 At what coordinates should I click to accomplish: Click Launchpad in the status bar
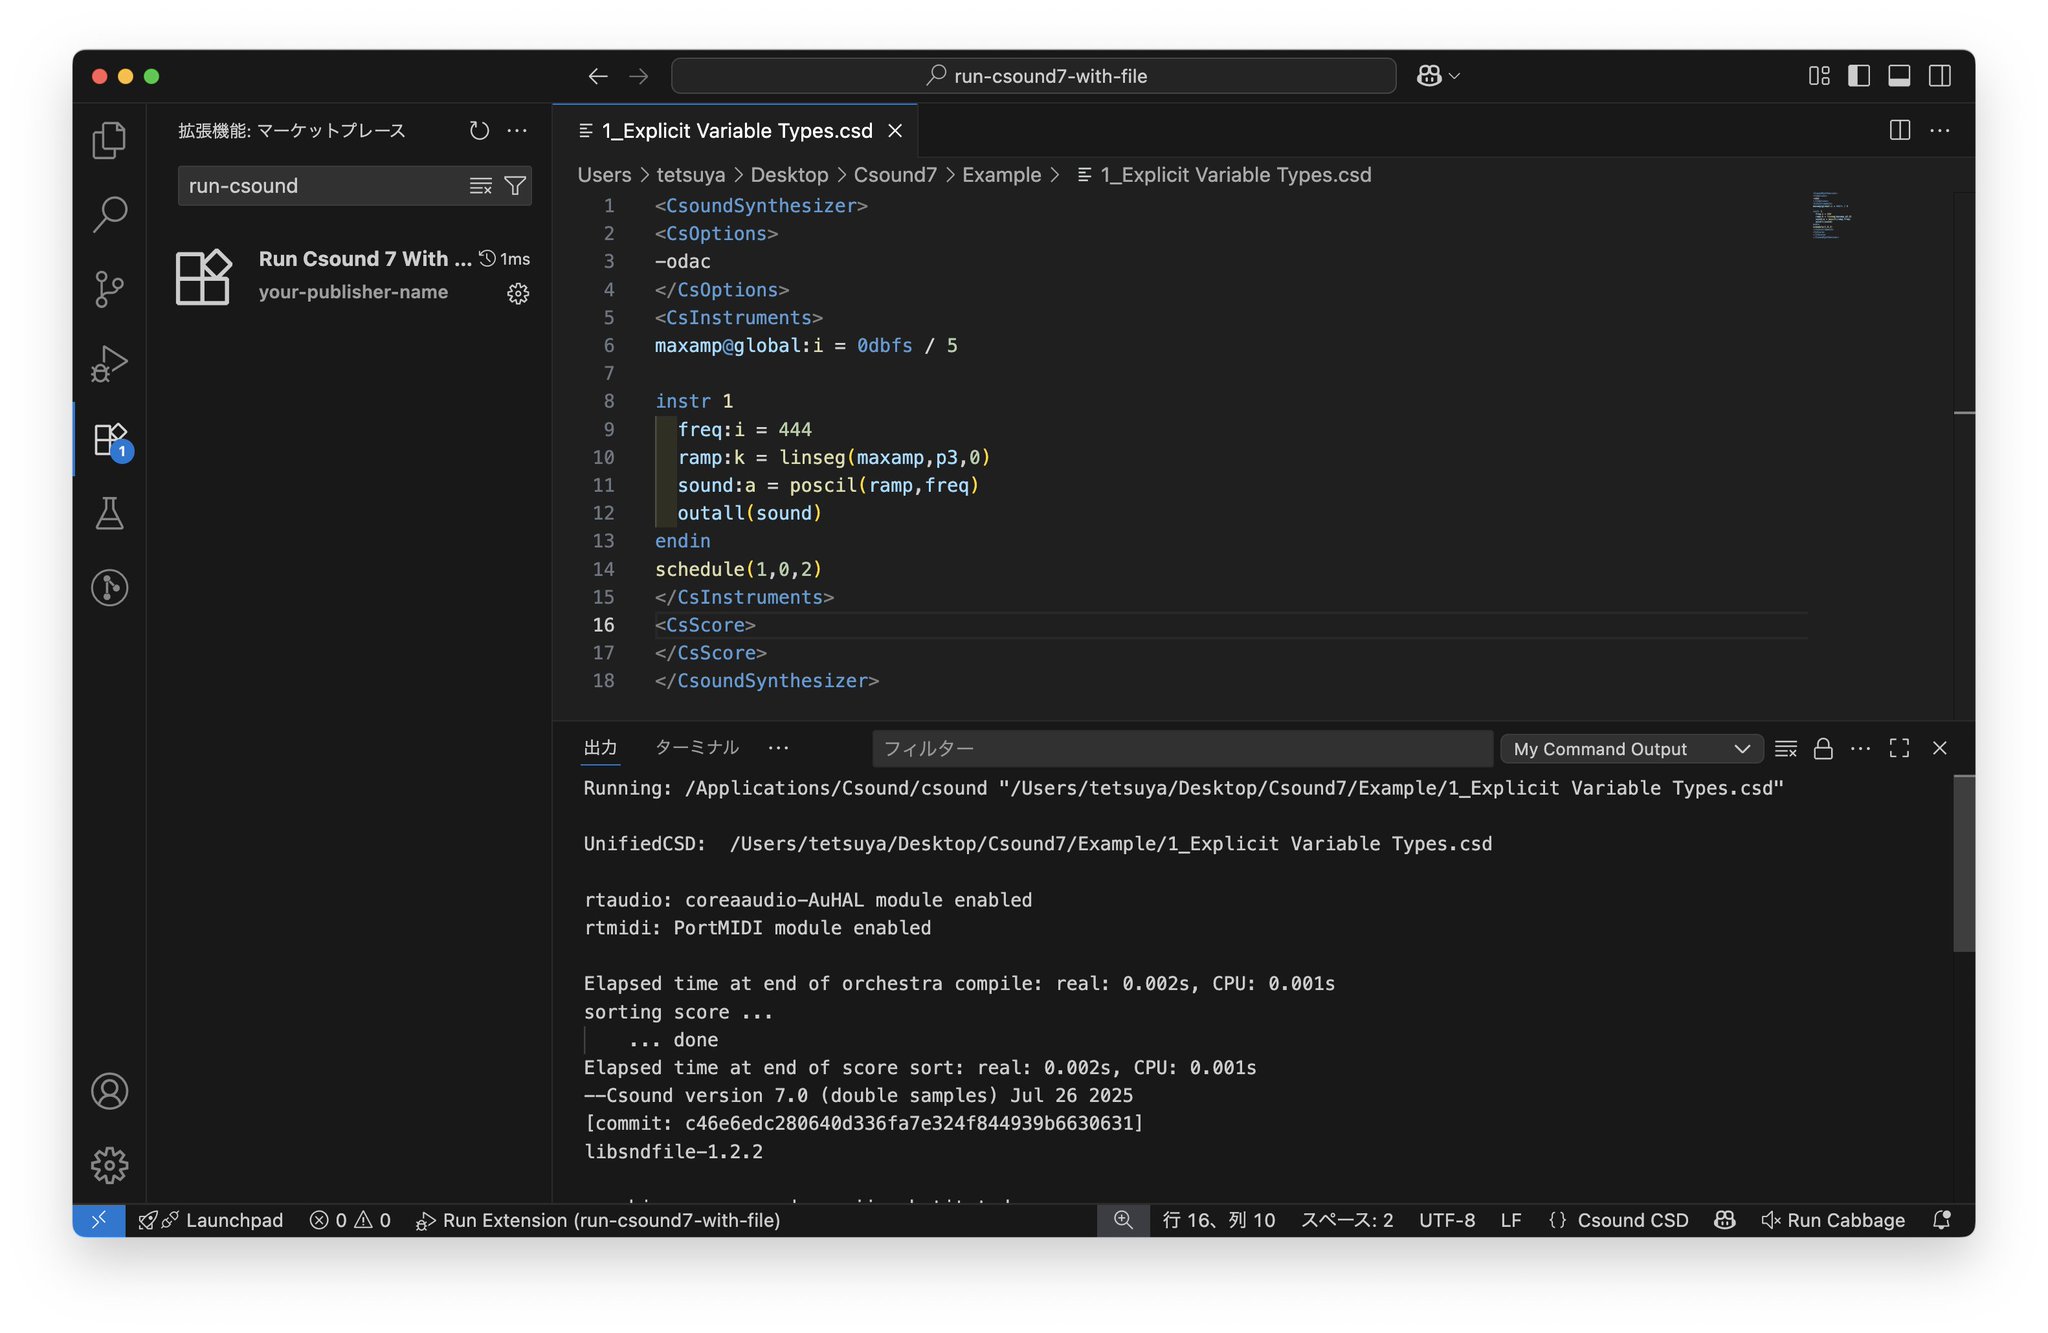click(x=211, y=1220)
